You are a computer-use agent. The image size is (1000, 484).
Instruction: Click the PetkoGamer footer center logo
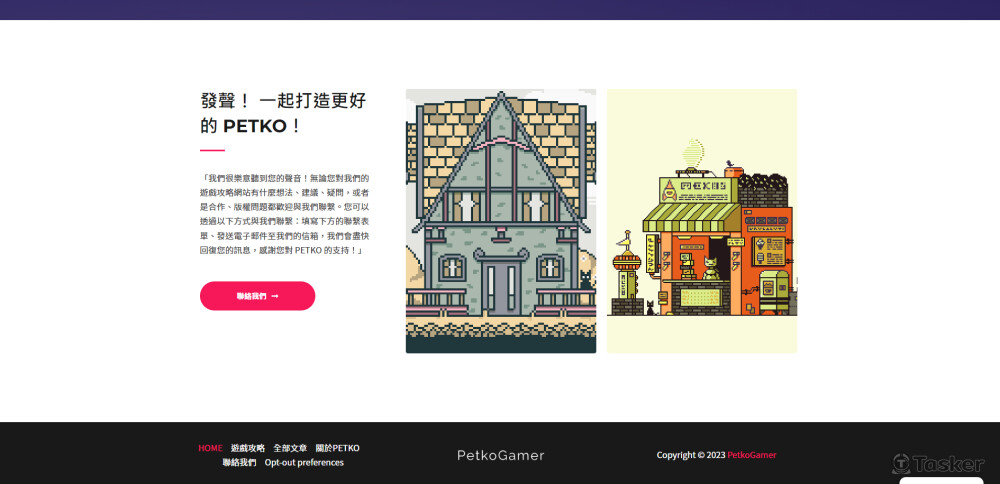(x=500, y=455)
